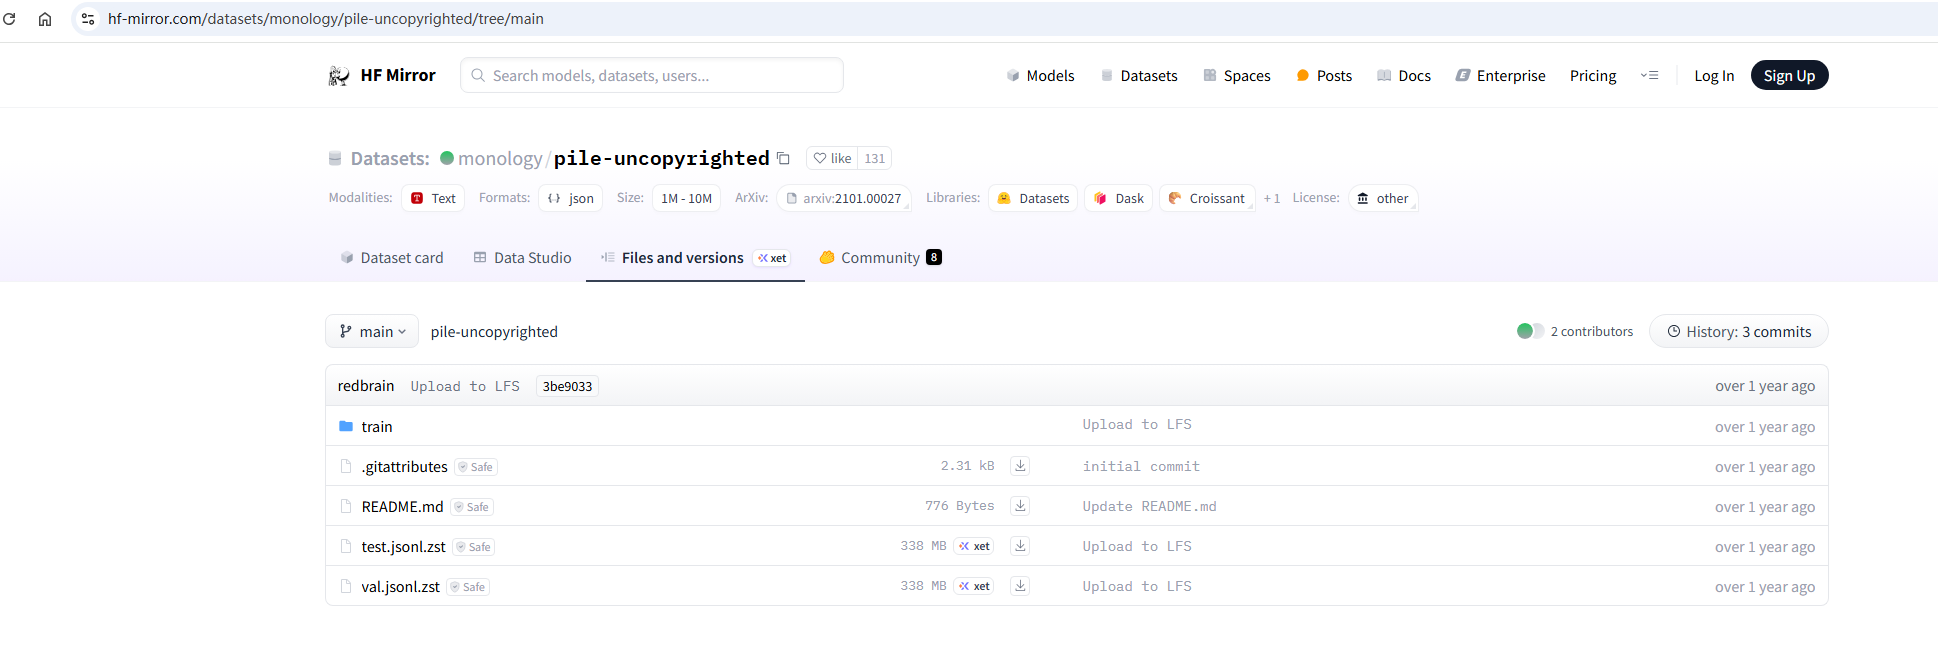Open the .gitattributes file
1938x669 pixels.
pos(404,467)
